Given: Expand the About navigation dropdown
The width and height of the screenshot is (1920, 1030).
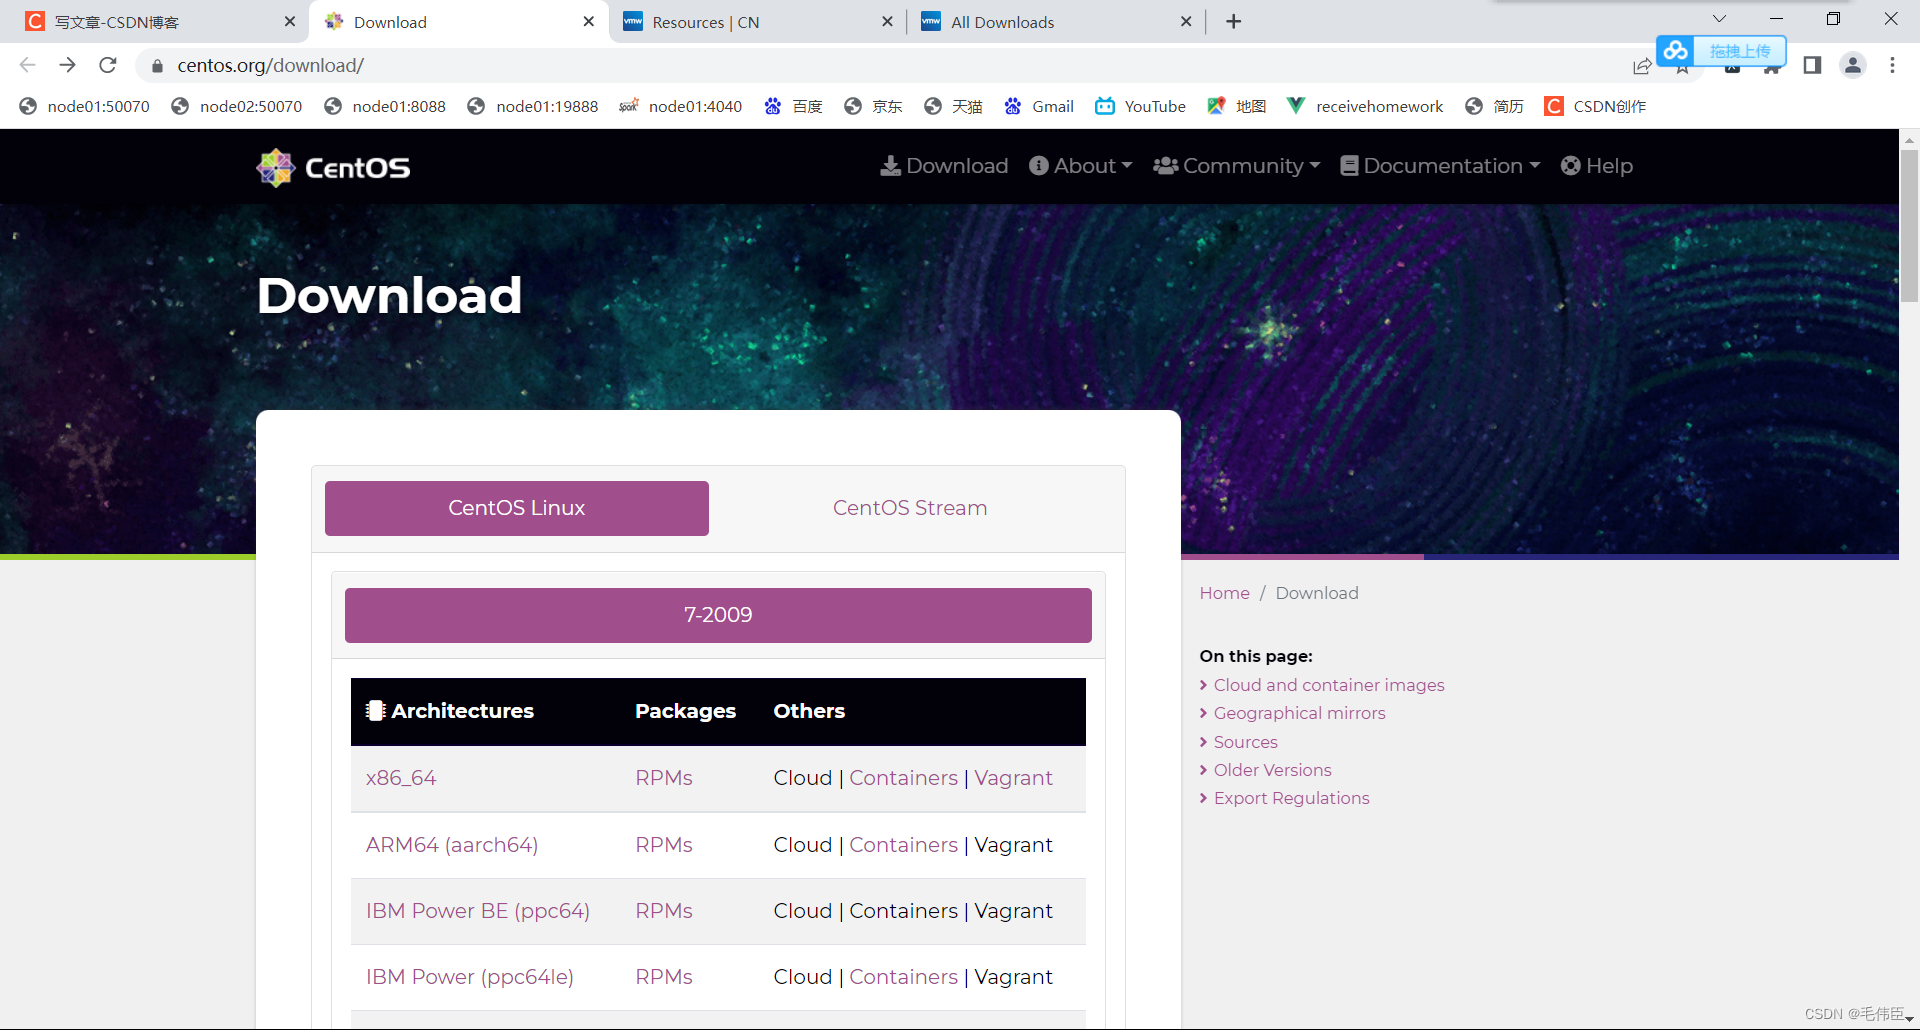Looking at the screenshot, I should click(x=1081, y=166).
